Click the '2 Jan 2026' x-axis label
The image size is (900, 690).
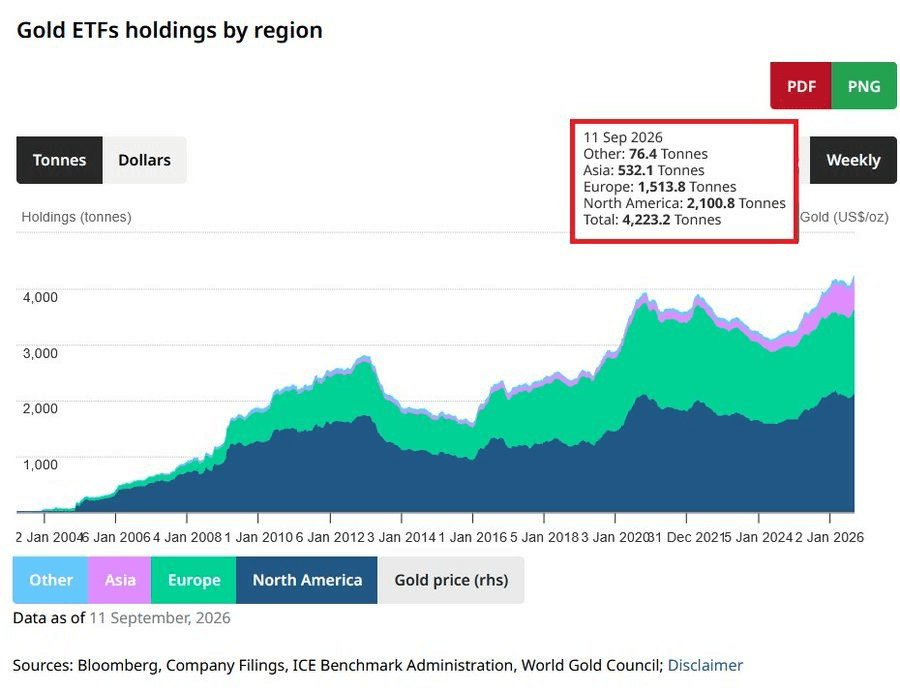click(x=829, y=537)
